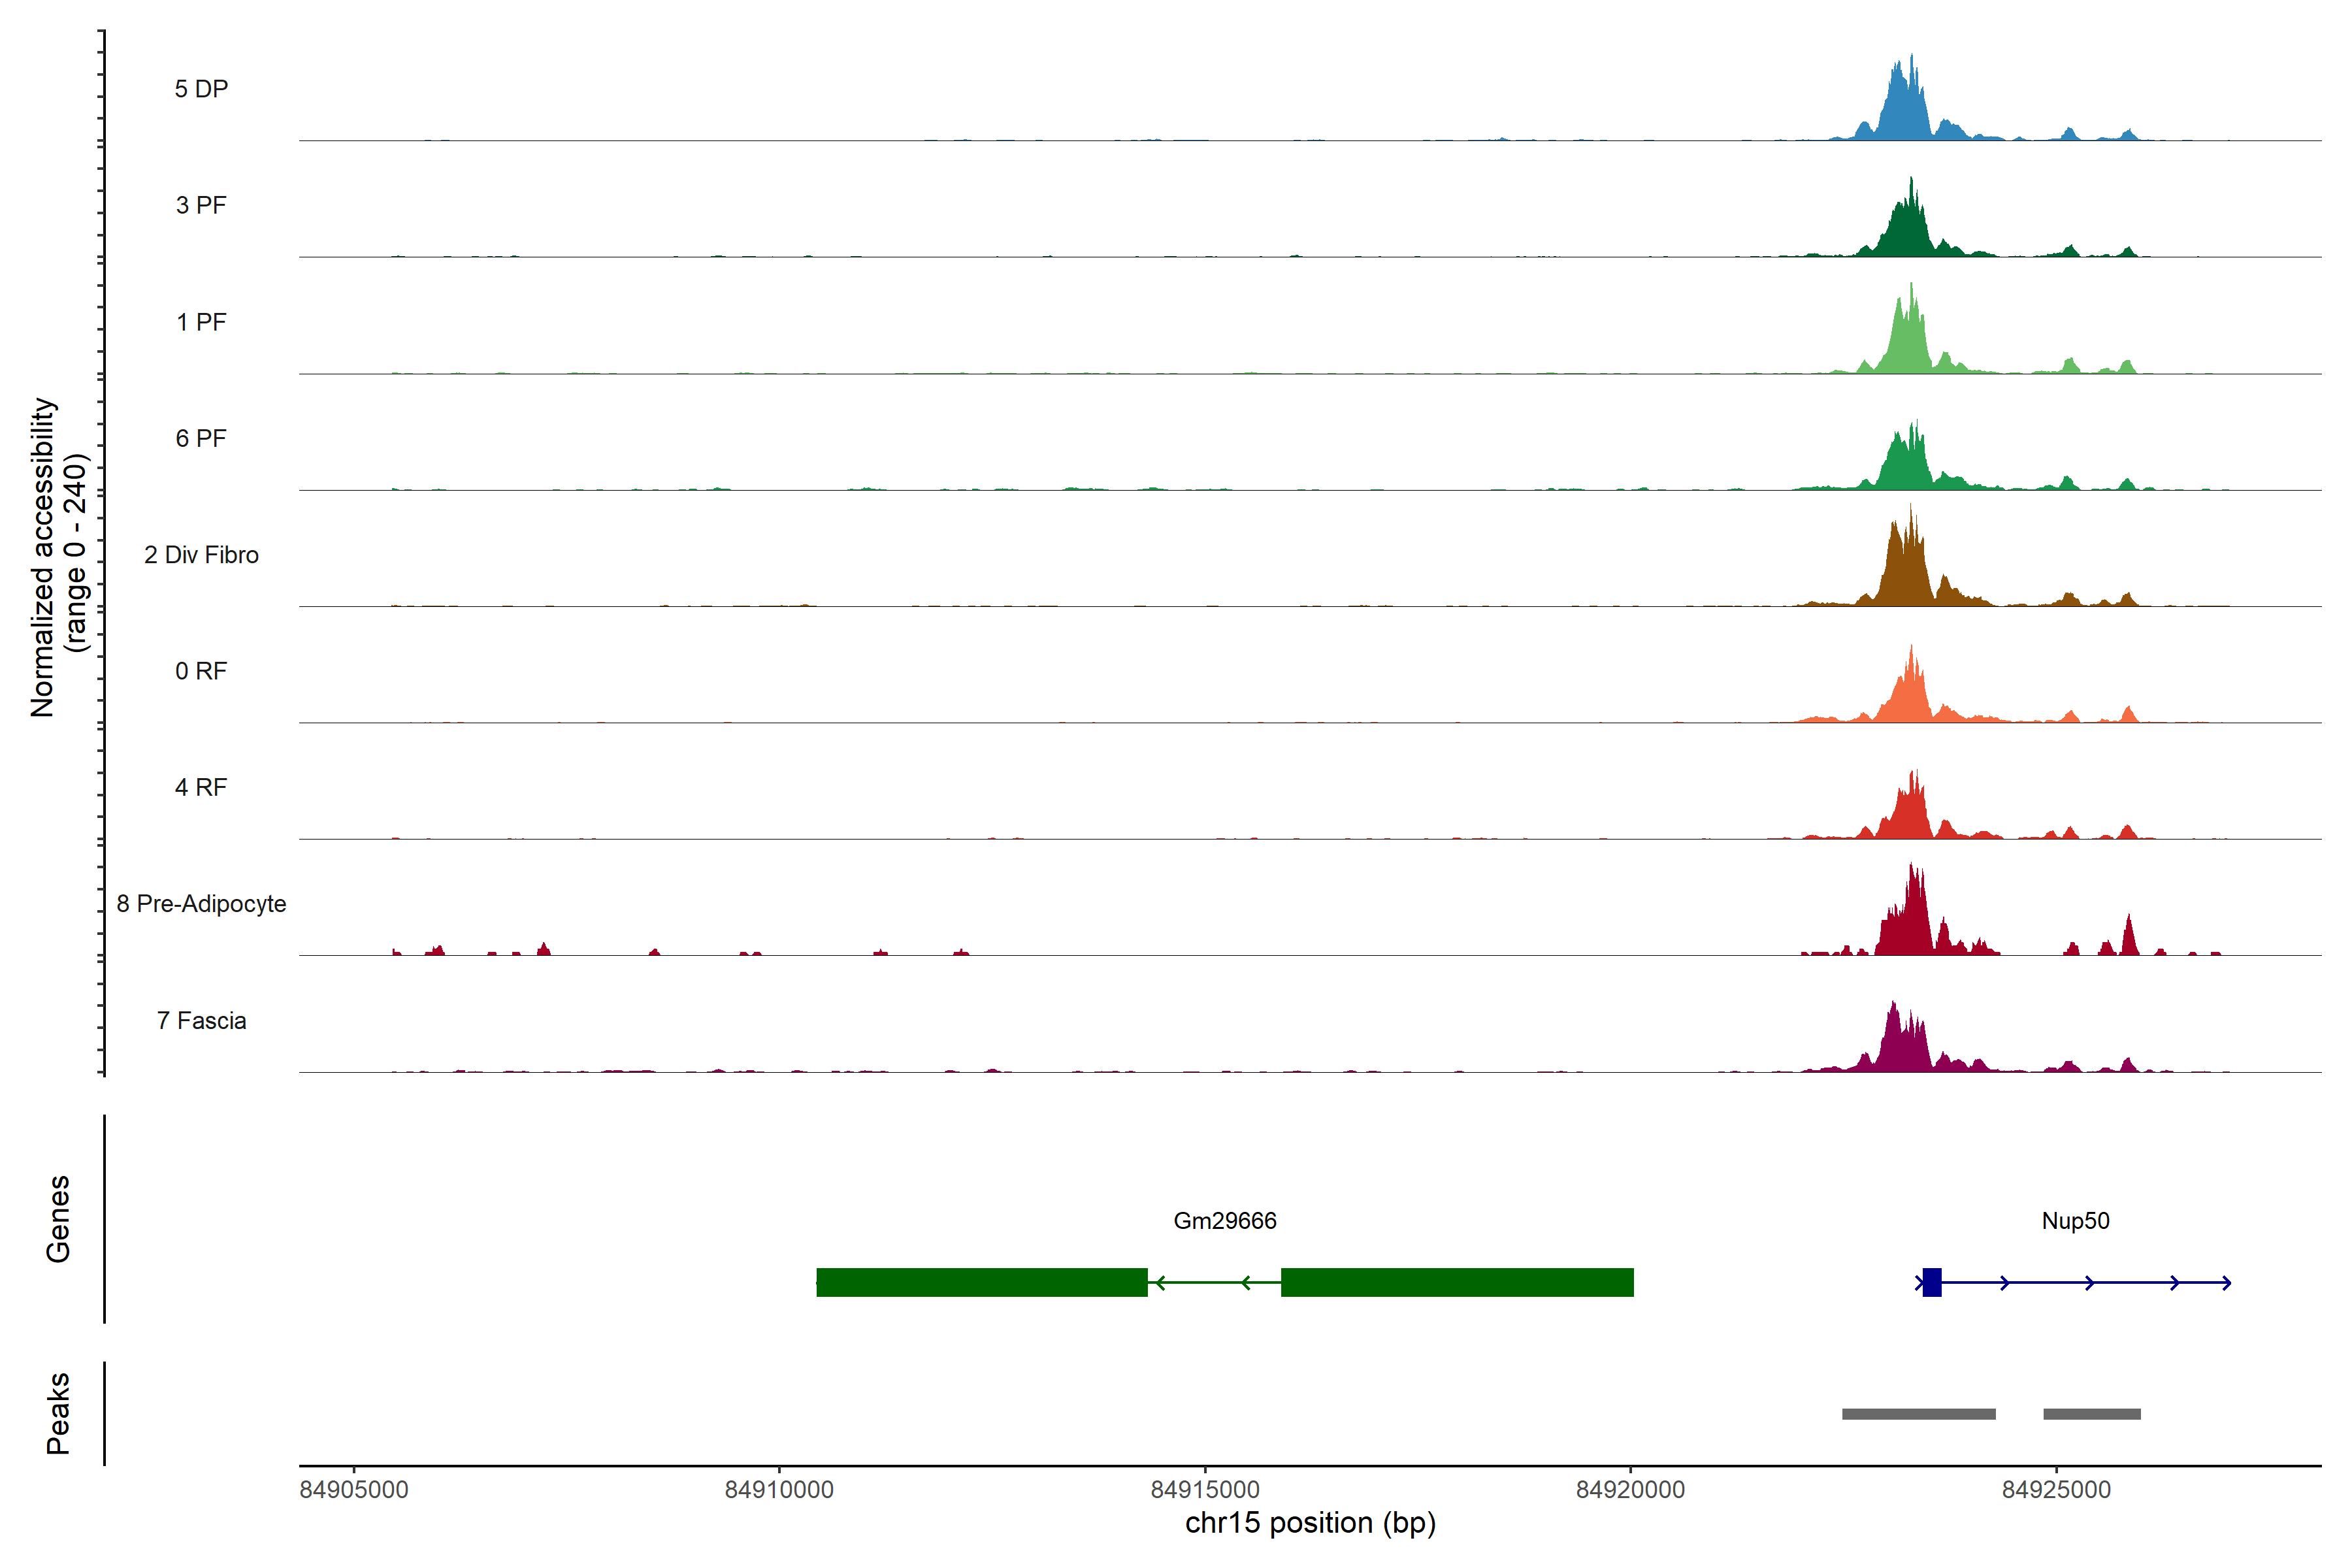
Task: Click the 3 PF track label
Action: [201, 205]
